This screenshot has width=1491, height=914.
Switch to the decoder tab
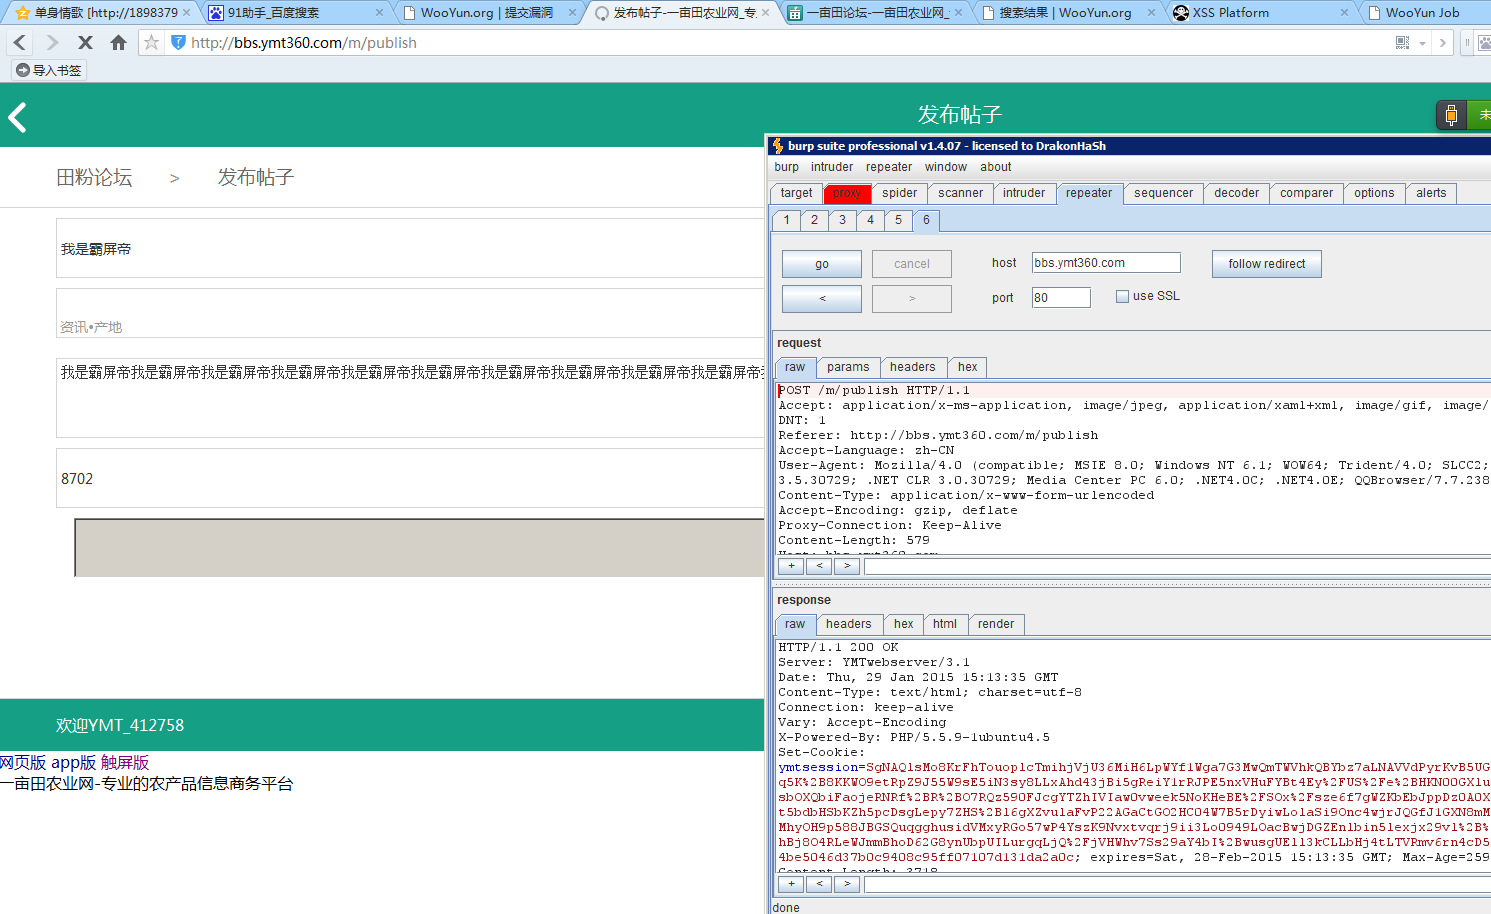[1237, 193]
